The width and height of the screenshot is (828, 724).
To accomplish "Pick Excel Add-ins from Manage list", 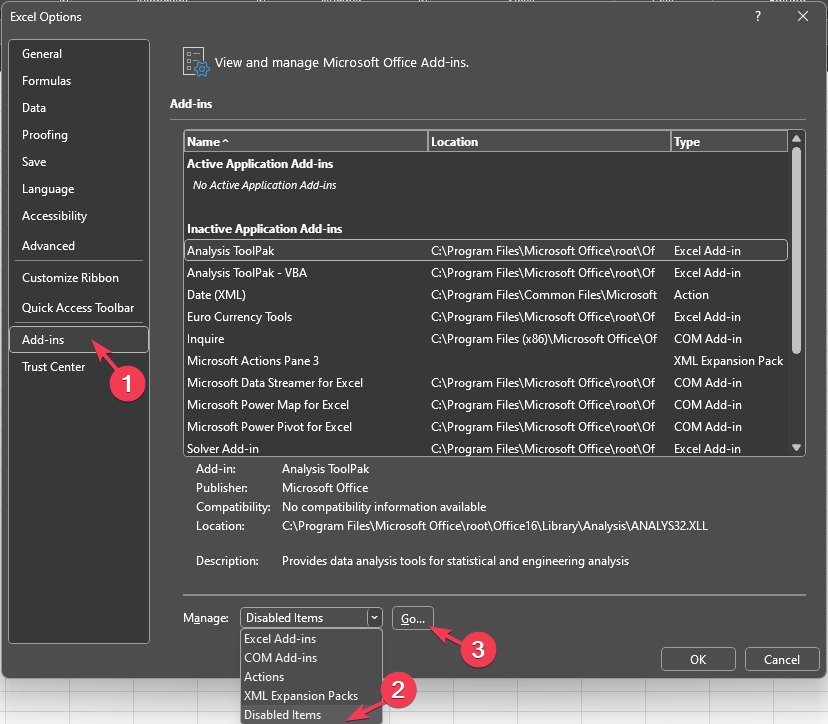I will 280,639.
